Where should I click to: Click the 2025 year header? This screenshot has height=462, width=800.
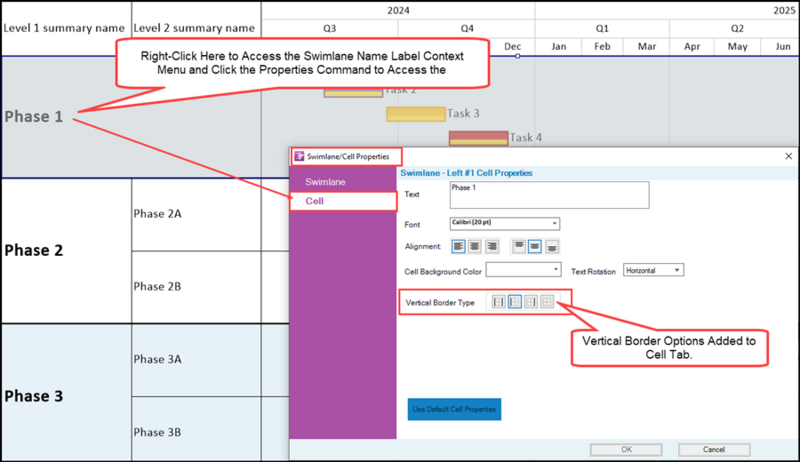[x=784, y=11]
